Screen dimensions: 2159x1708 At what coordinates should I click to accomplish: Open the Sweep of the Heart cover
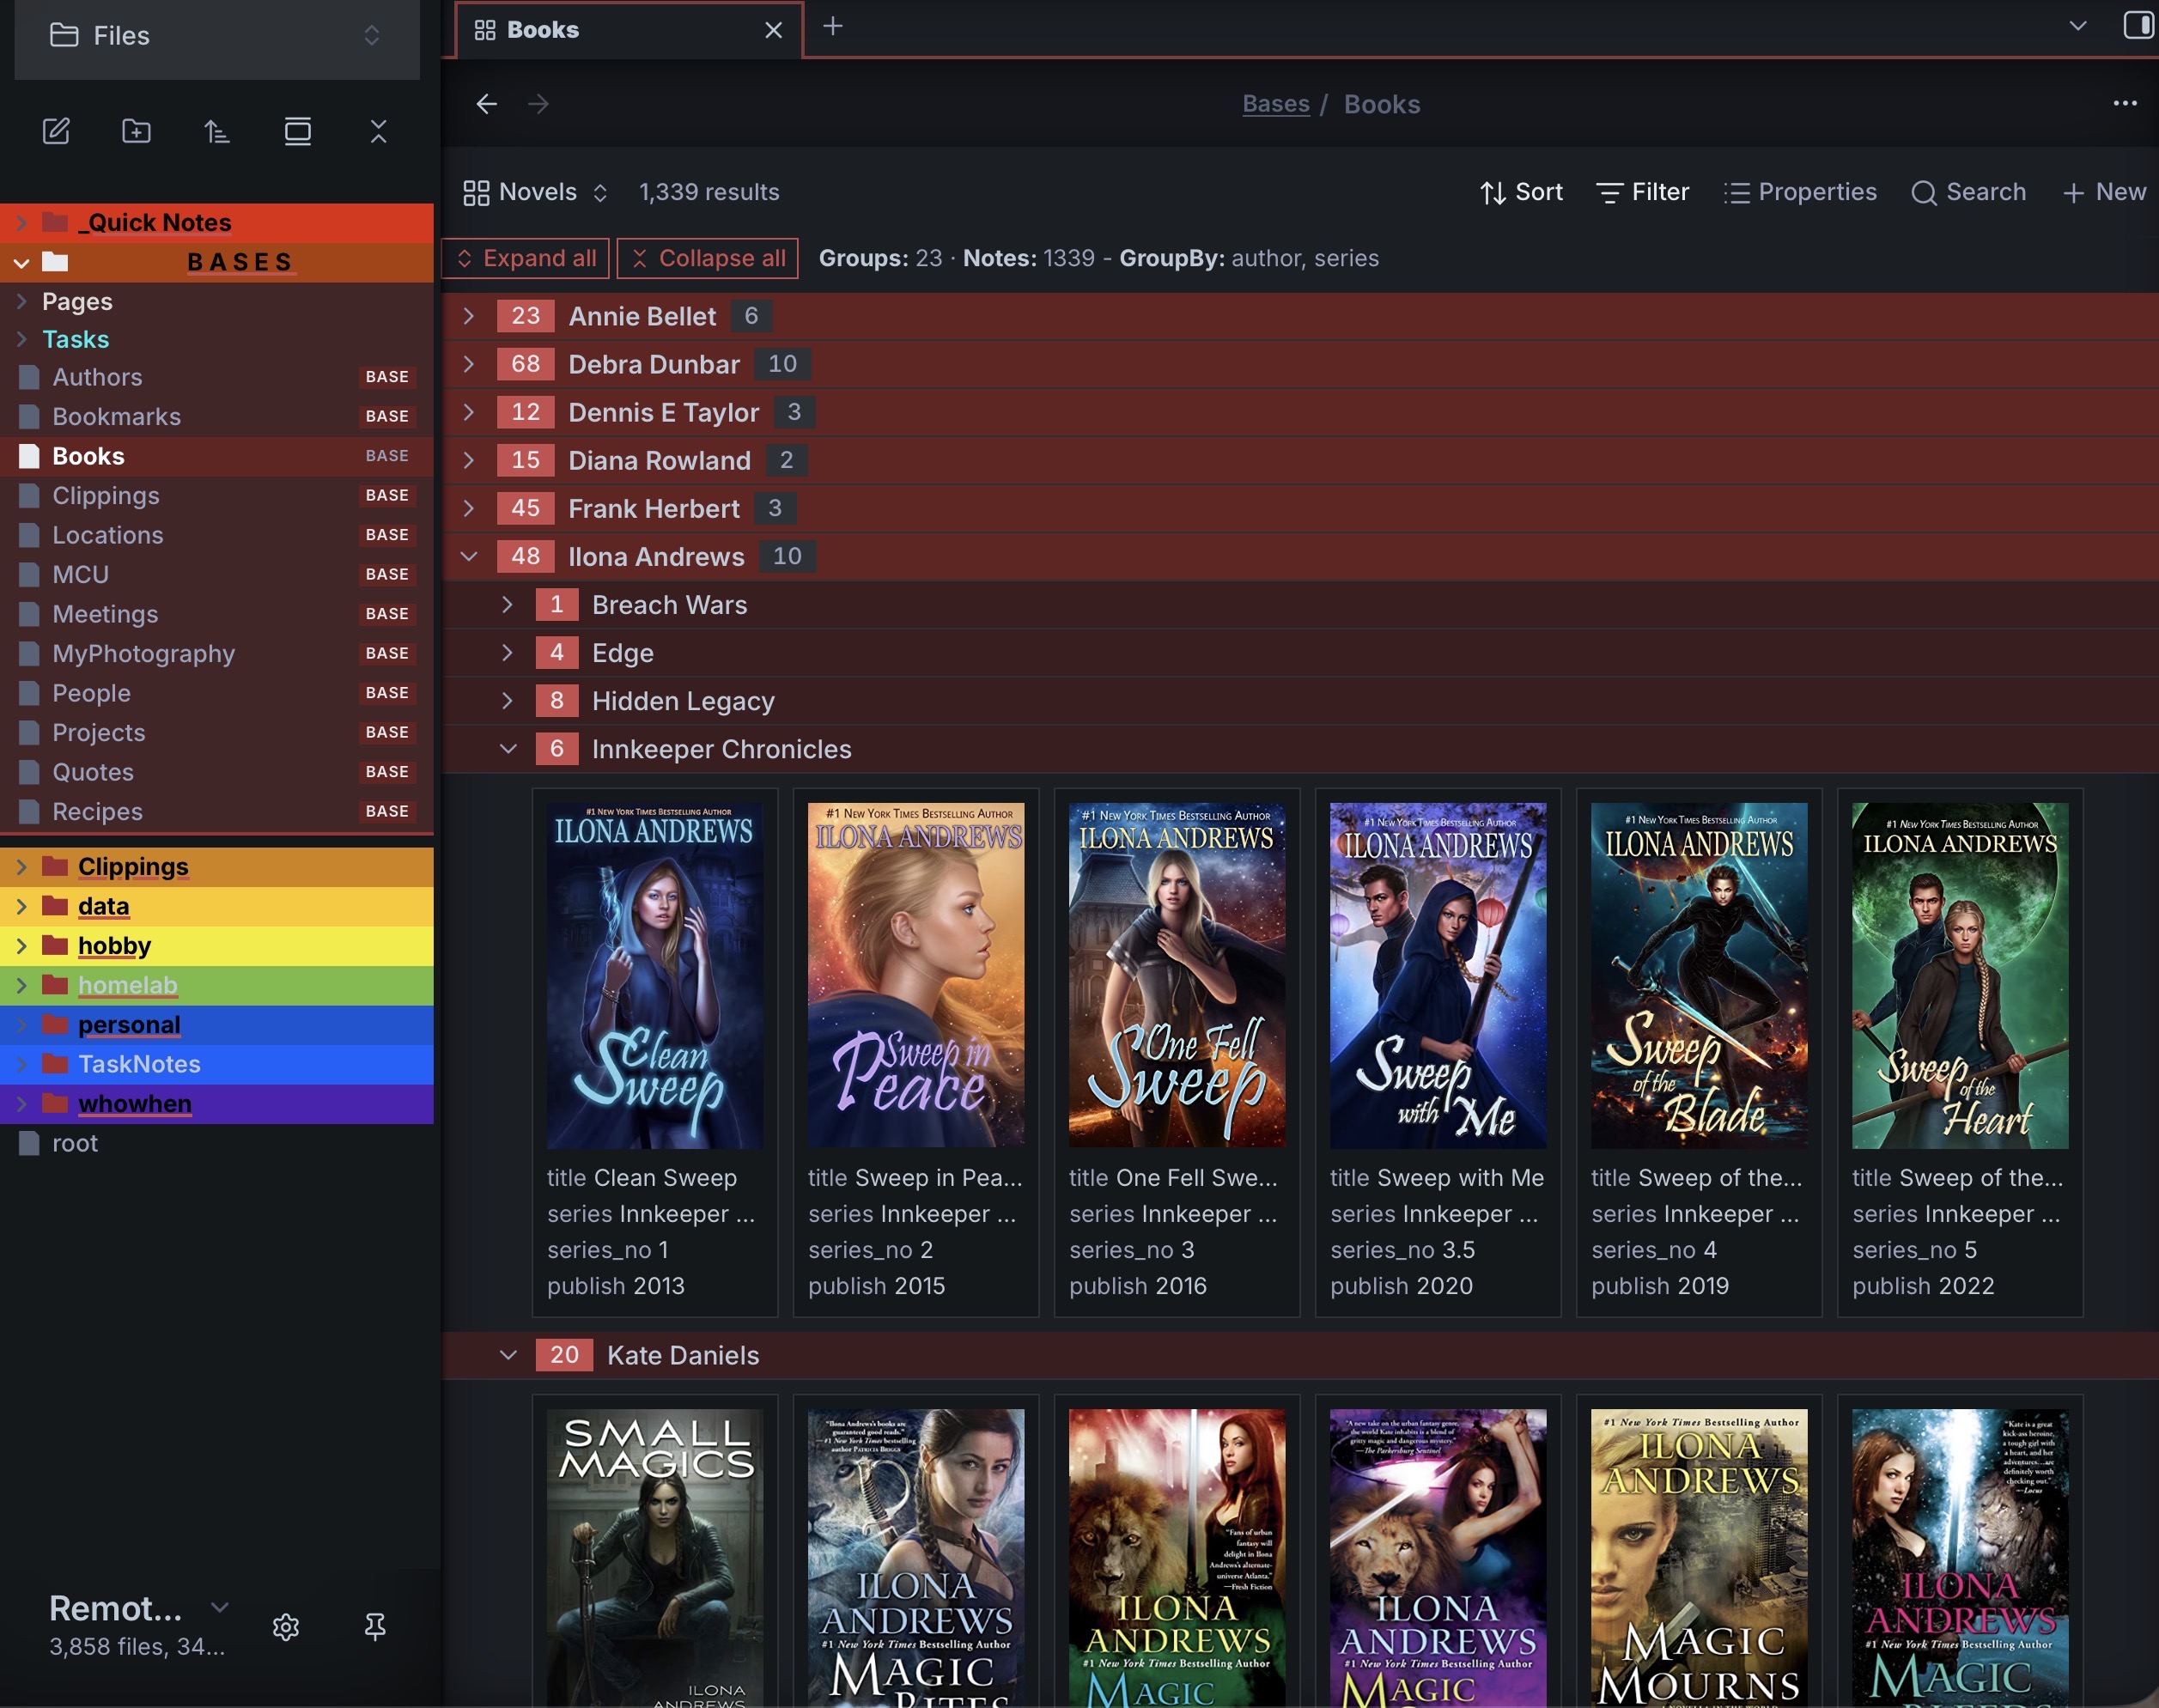coord(1960,975)
